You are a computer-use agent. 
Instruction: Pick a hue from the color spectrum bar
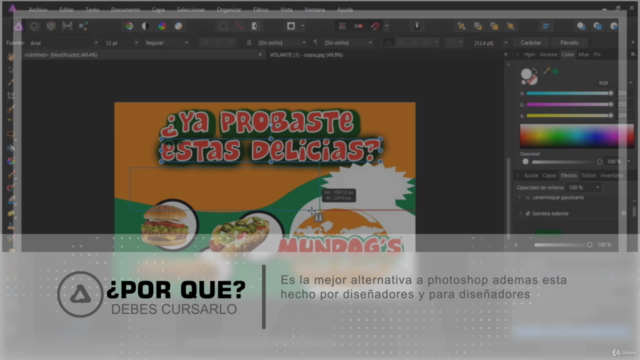click(577, 136)
